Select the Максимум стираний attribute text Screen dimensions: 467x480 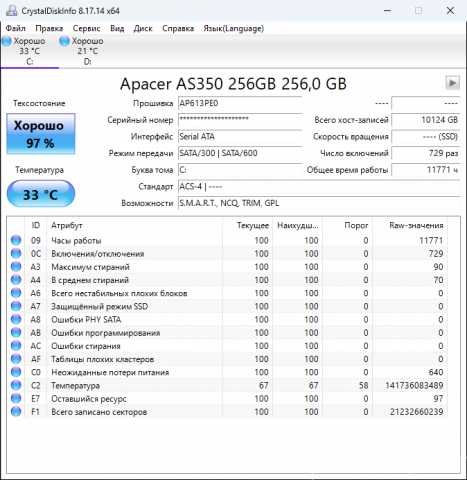click(x=90, y=267)
